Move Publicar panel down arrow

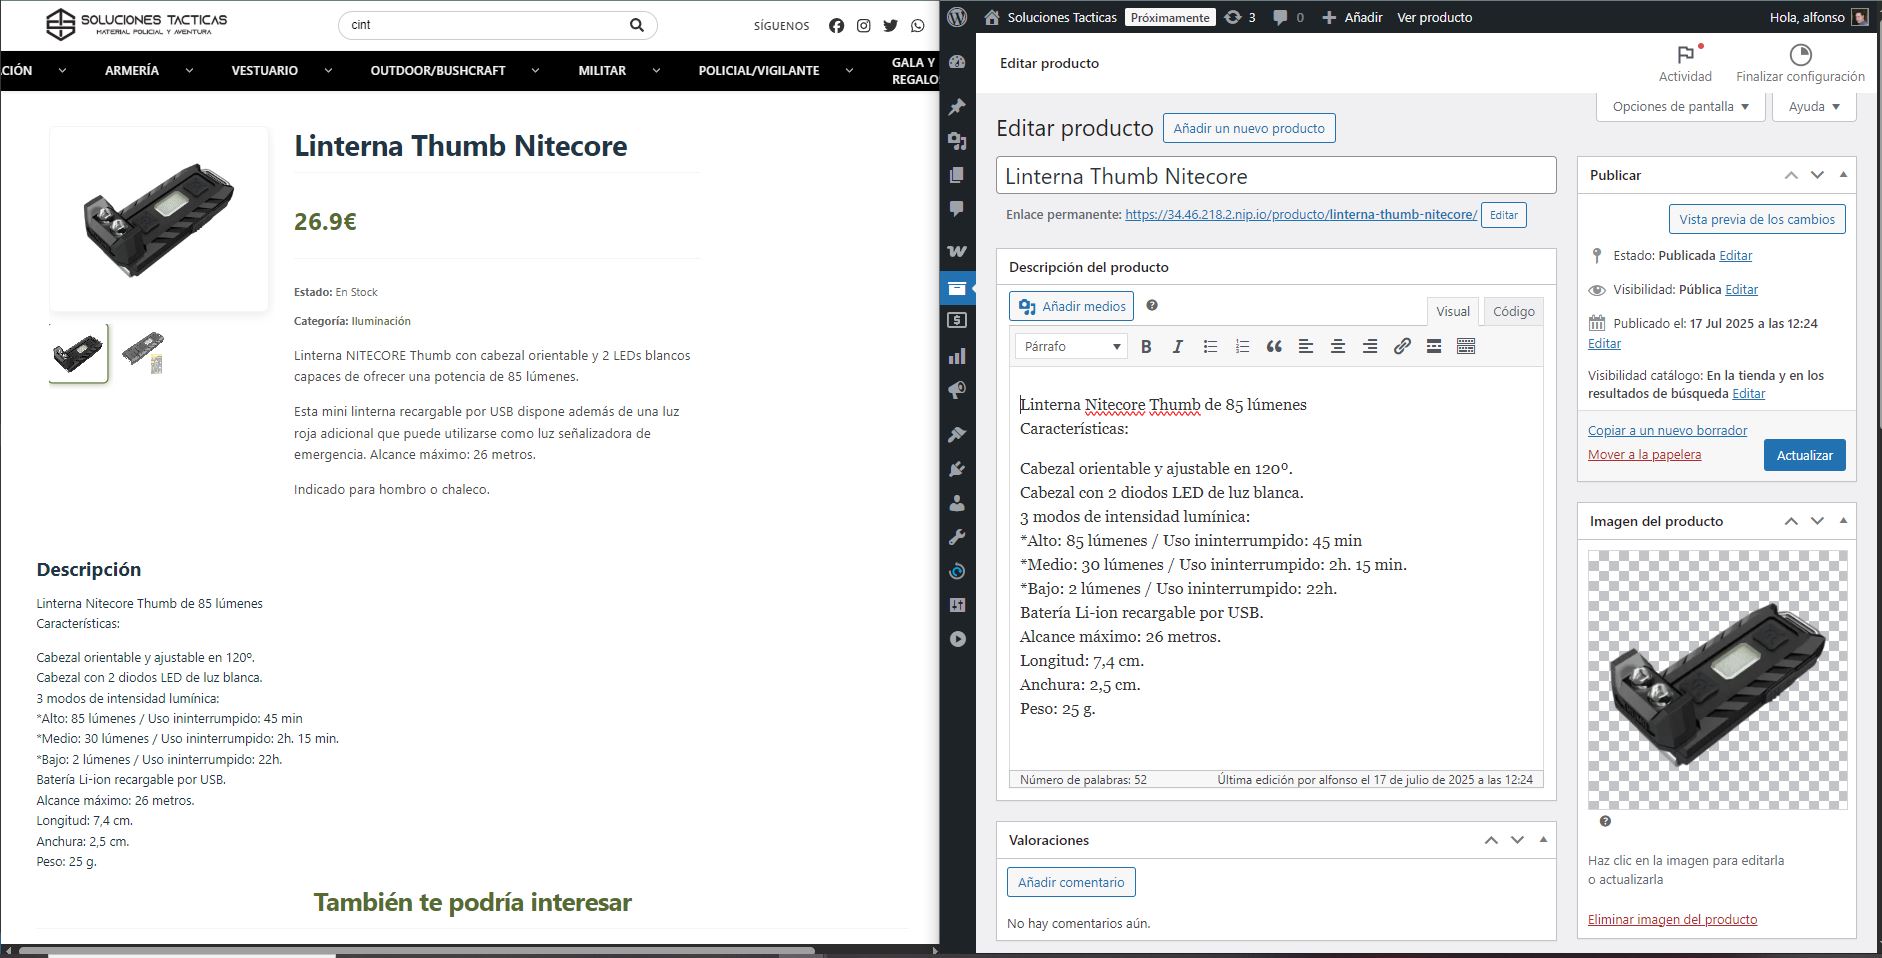coord(1817,175)
